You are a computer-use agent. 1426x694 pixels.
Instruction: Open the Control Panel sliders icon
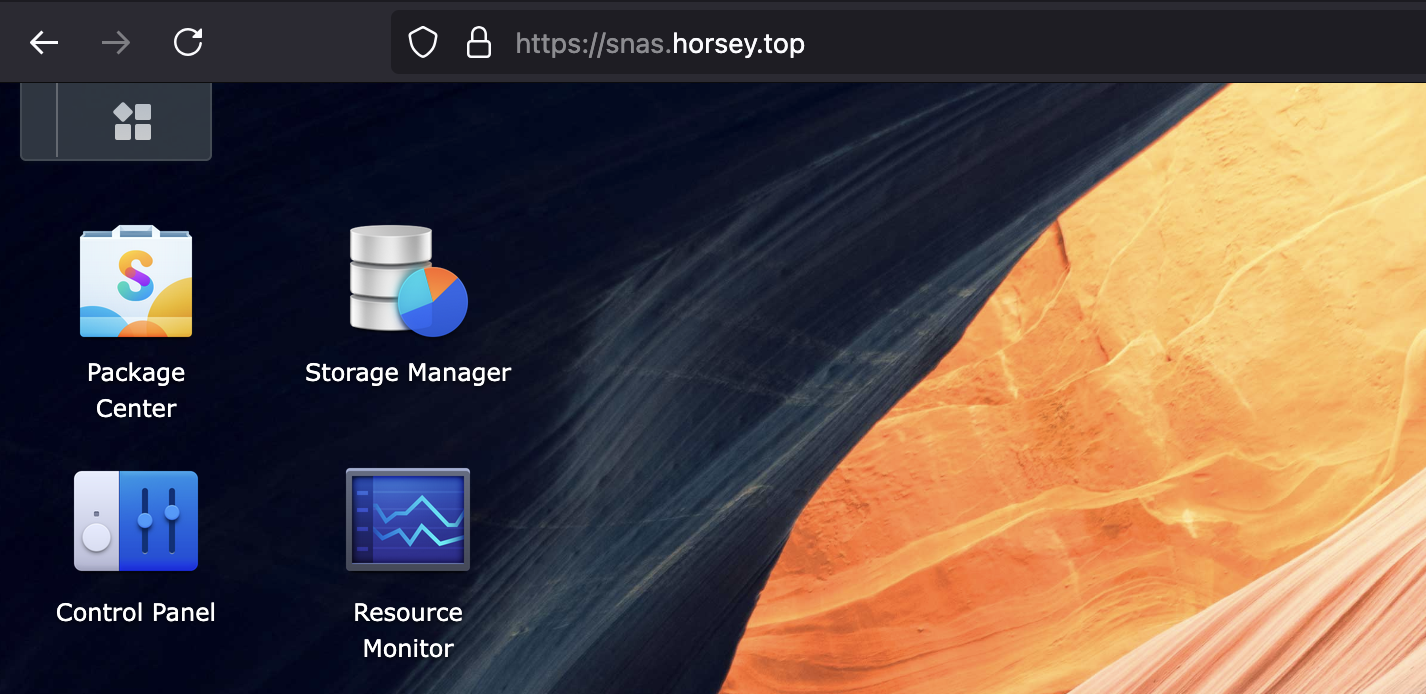[x=136, y=521]
